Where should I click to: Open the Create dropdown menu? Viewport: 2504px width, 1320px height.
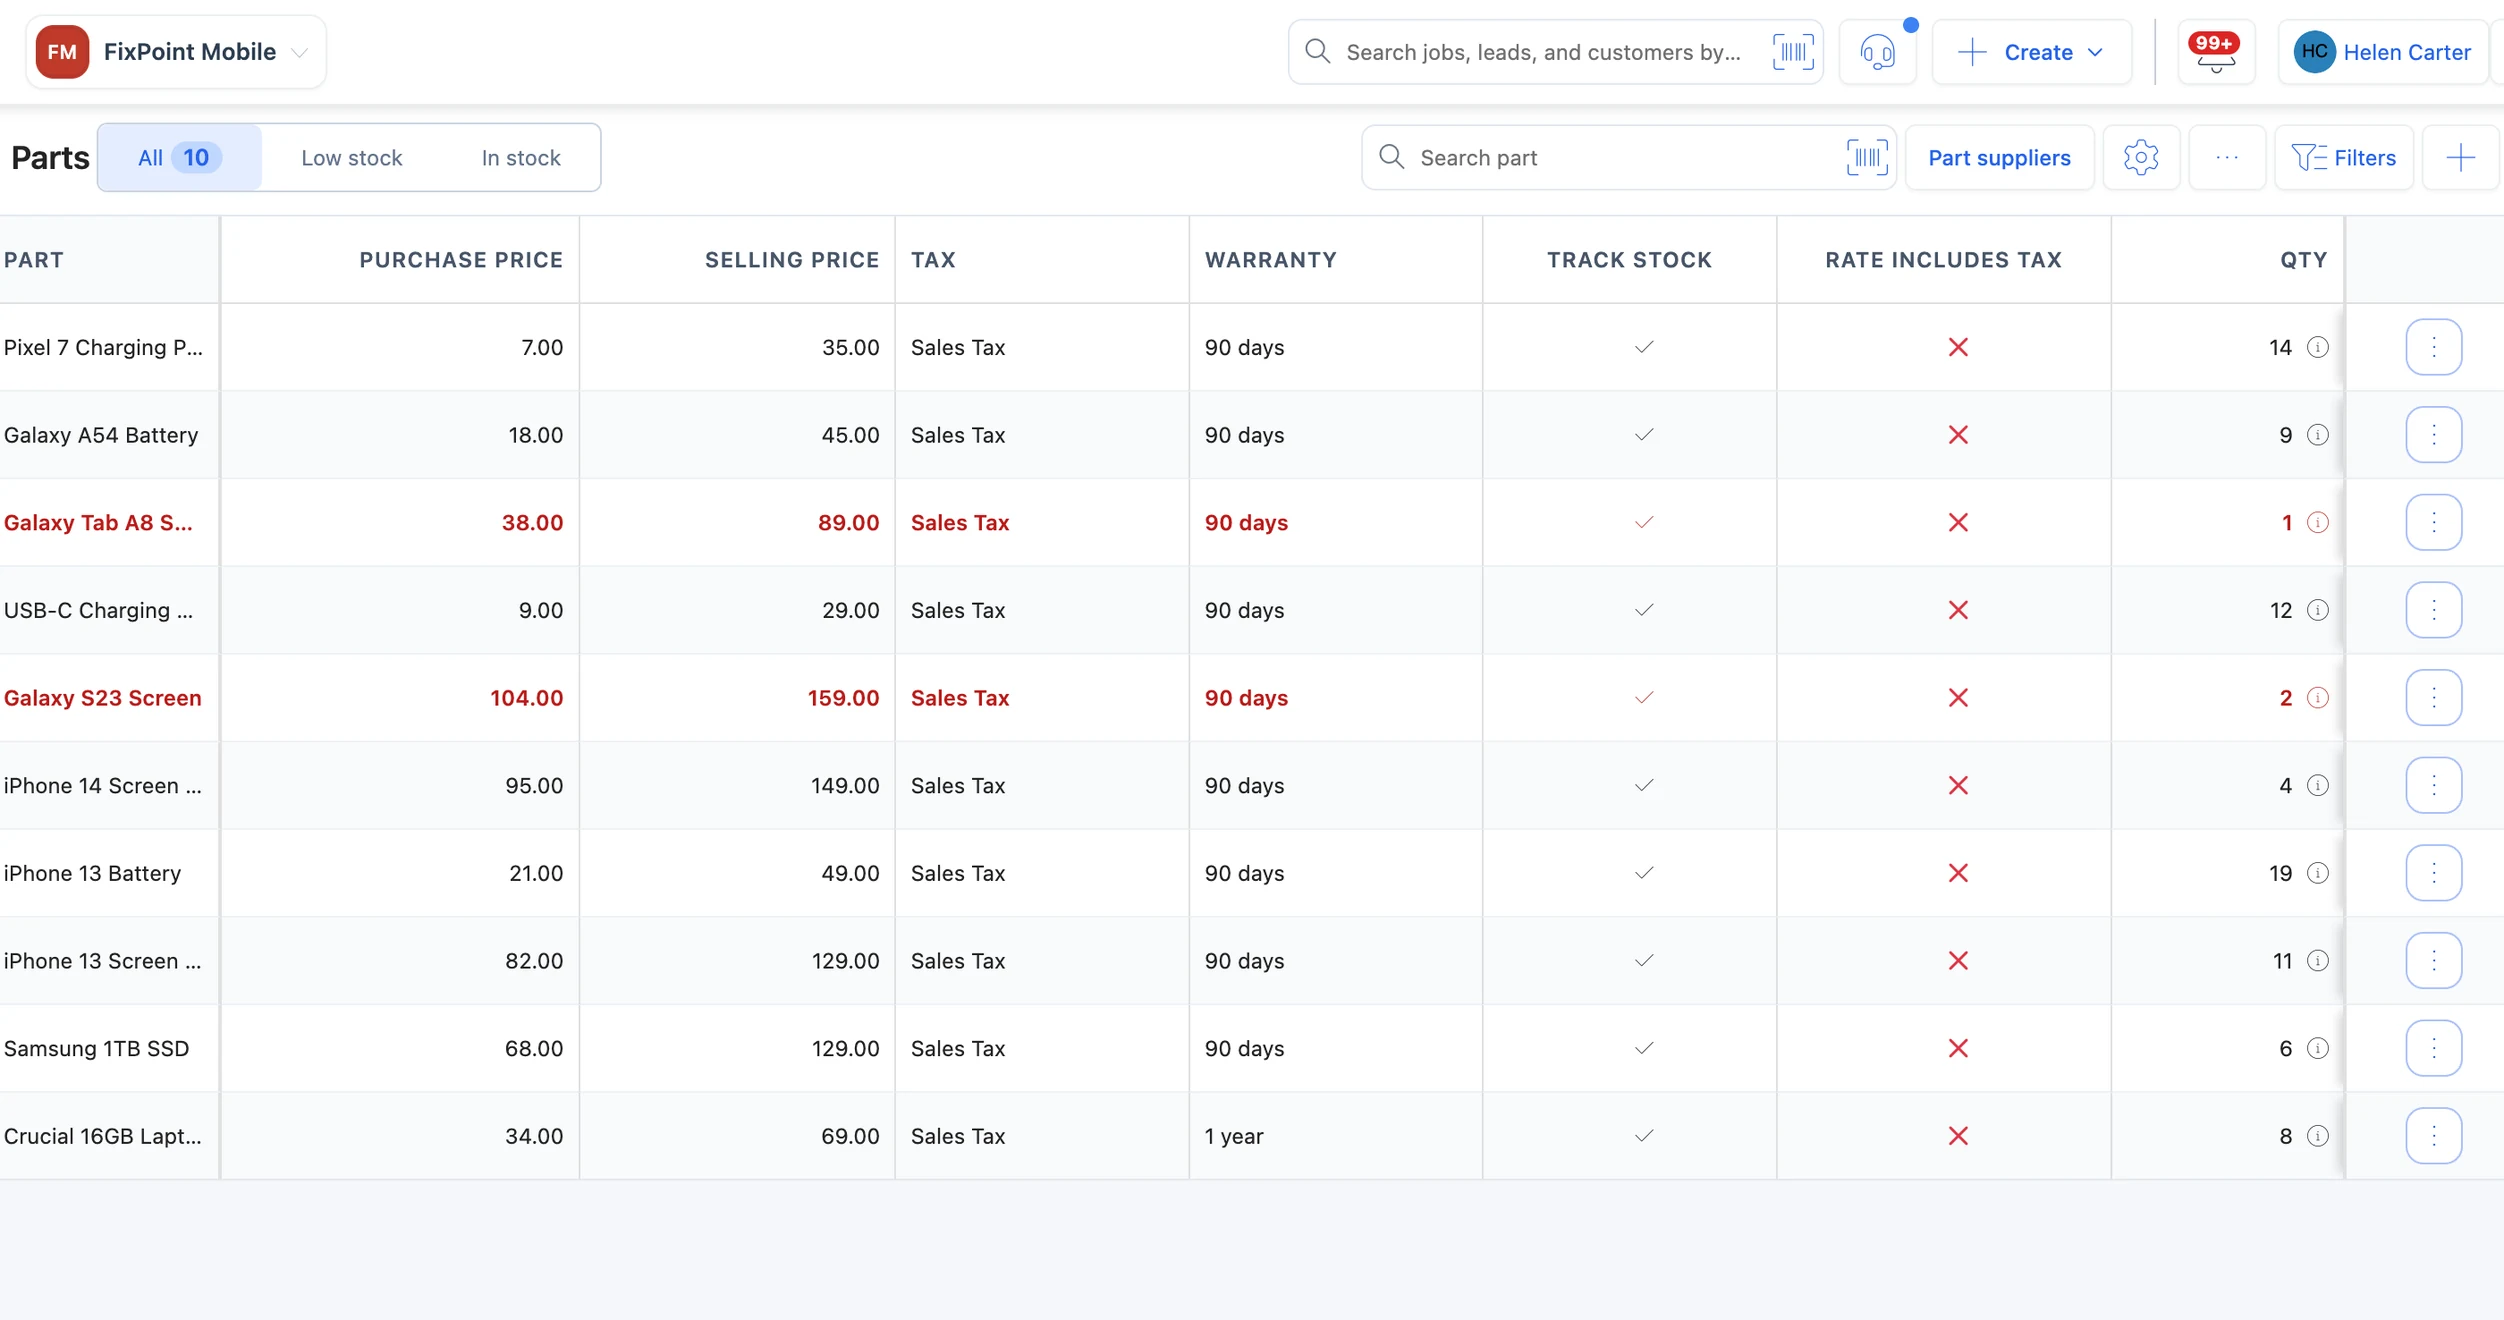pyautogui.click(x=2032, y=52)
